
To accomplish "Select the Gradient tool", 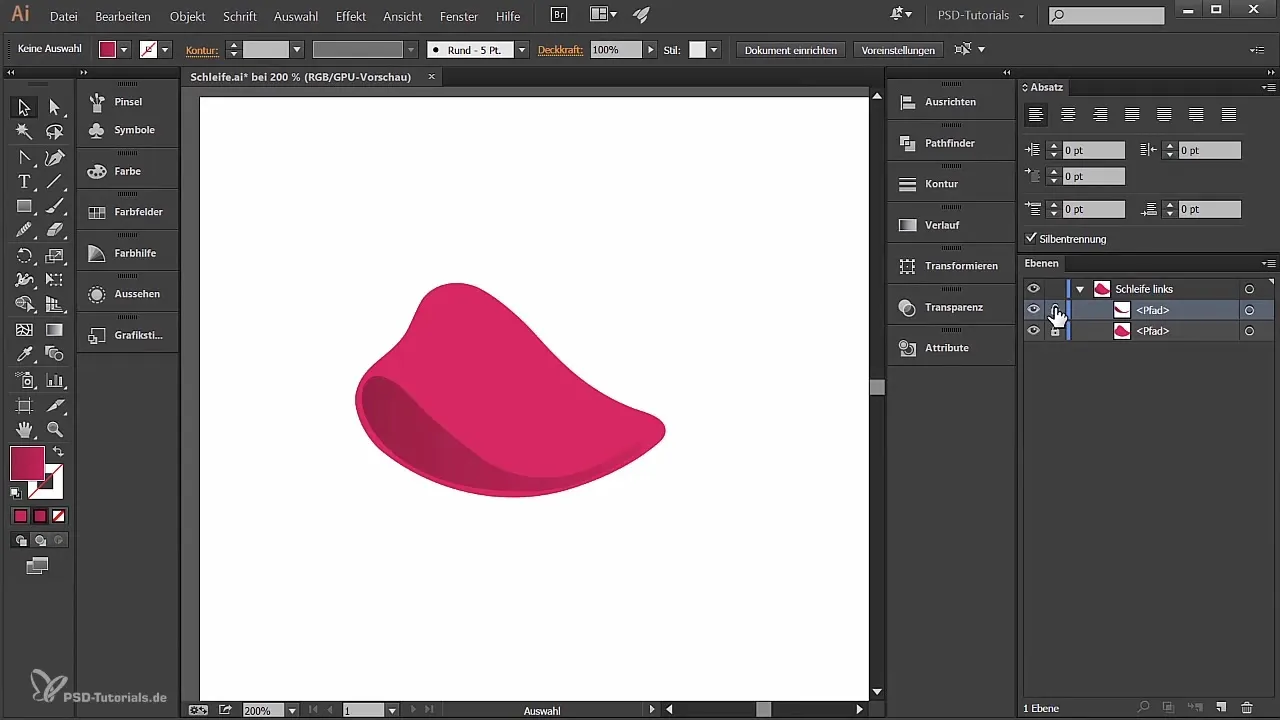I will click(x=55, y=330).
